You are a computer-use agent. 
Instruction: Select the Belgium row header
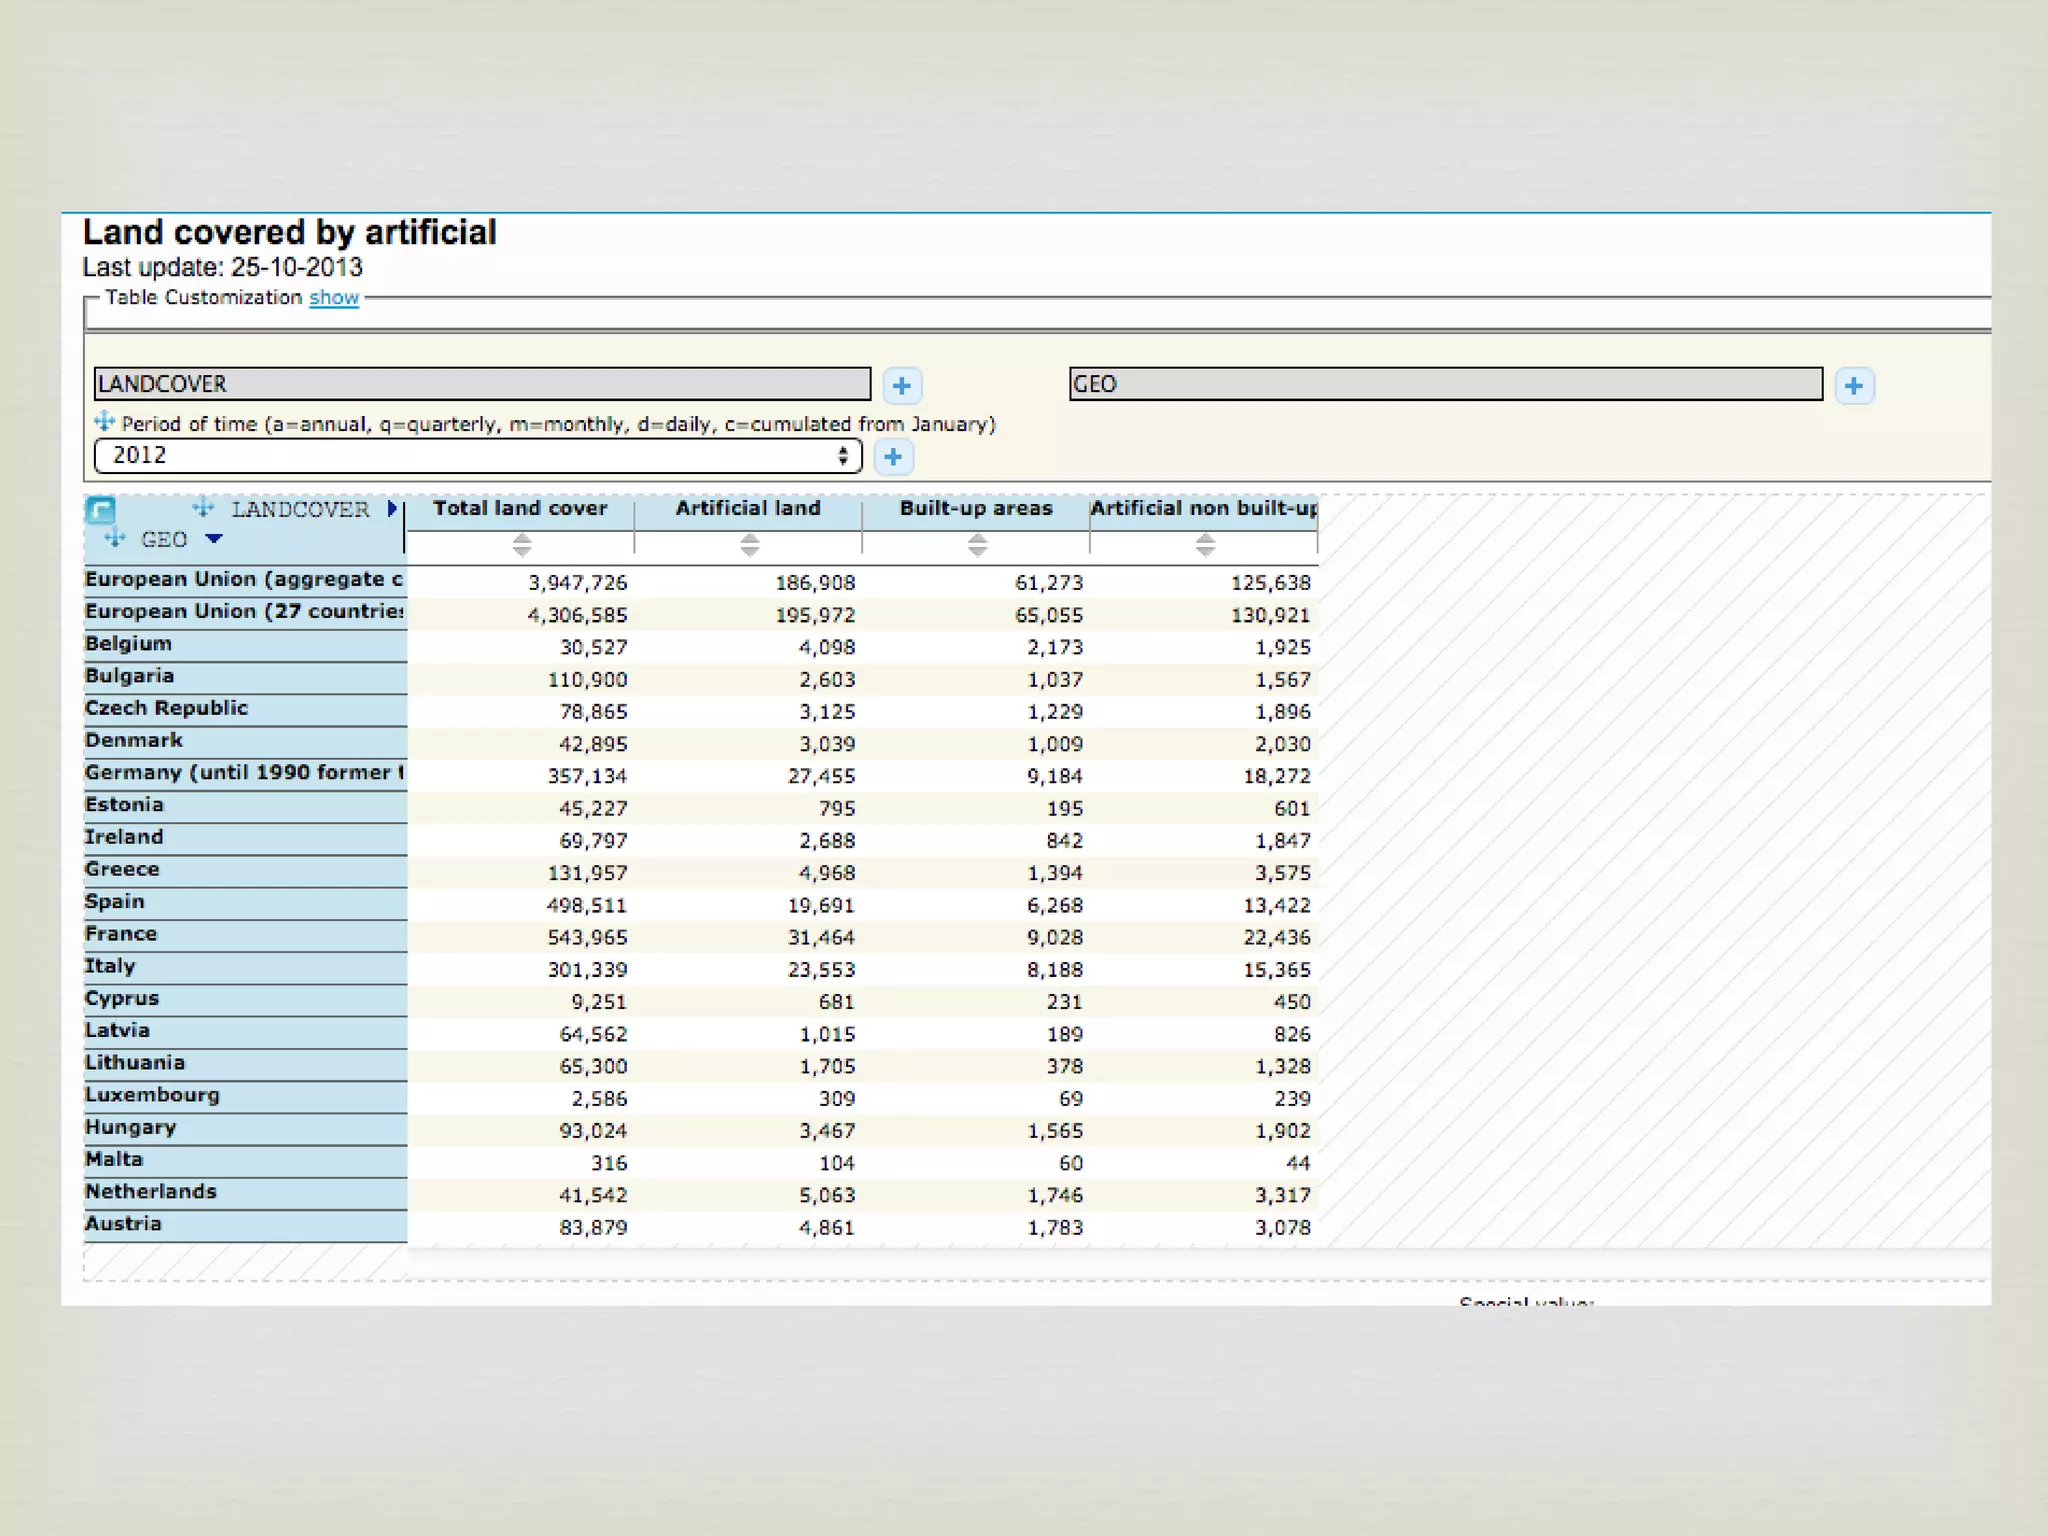pyautogui.click(x=129, y=644)
